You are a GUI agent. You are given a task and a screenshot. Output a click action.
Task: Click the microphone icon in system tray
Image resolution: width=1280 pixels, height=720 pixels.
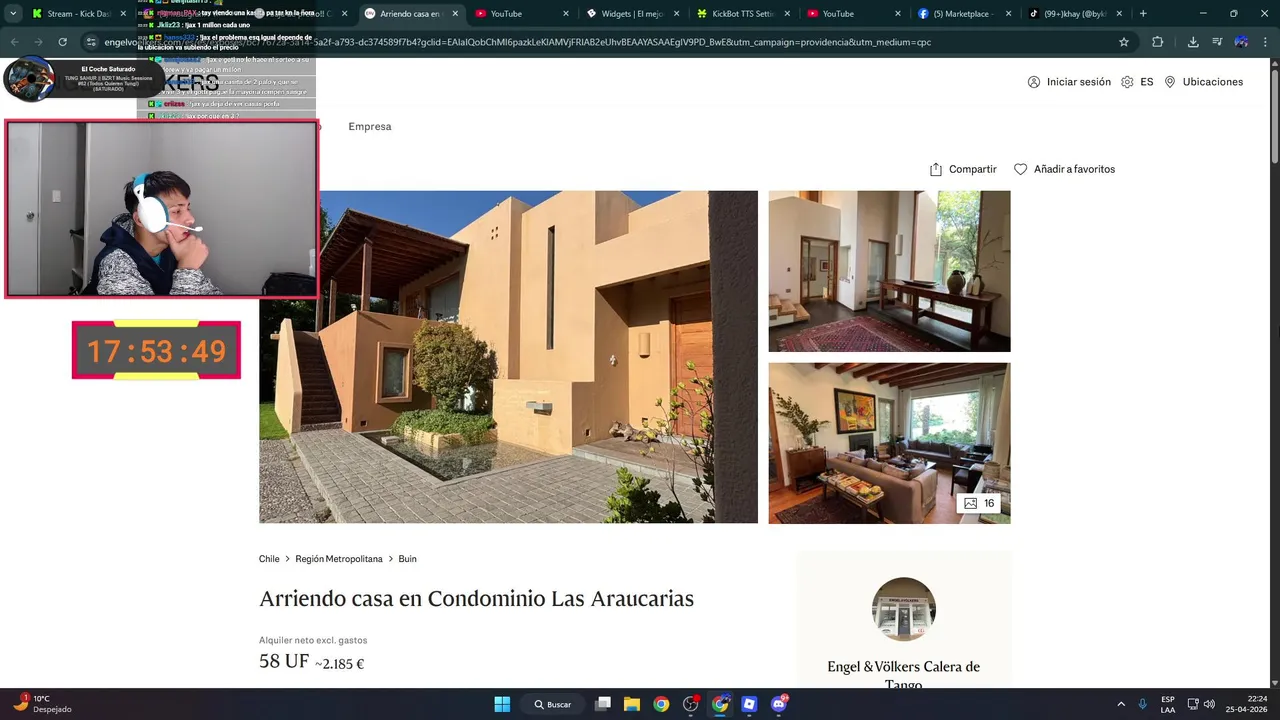(1142, 704)
